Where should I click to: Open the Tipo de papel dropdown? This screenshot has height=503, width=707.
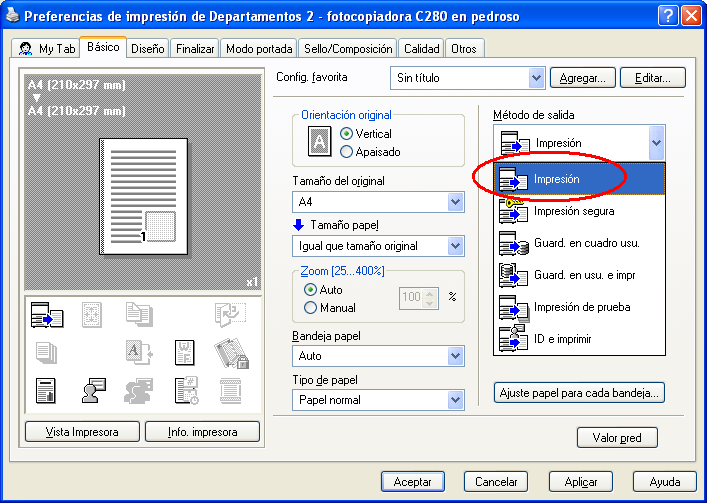(x=456, y=400)
